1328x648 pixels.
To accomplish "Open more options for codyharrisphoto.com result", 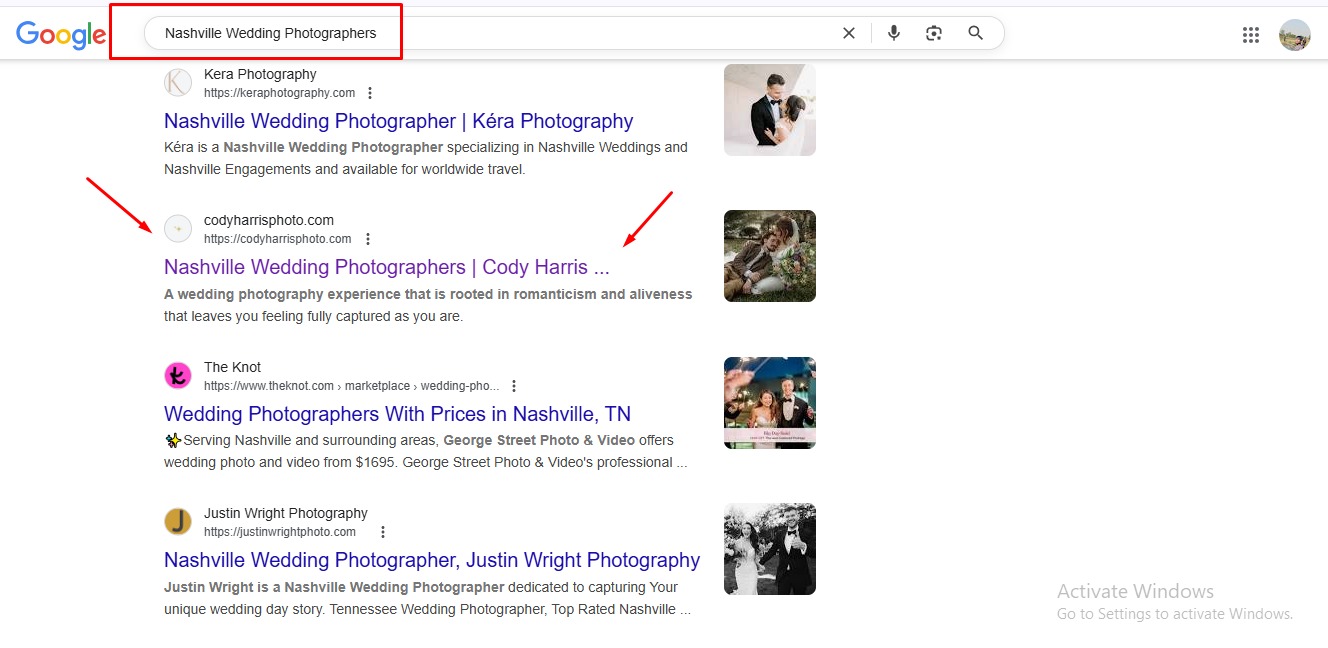I will 368,239.
